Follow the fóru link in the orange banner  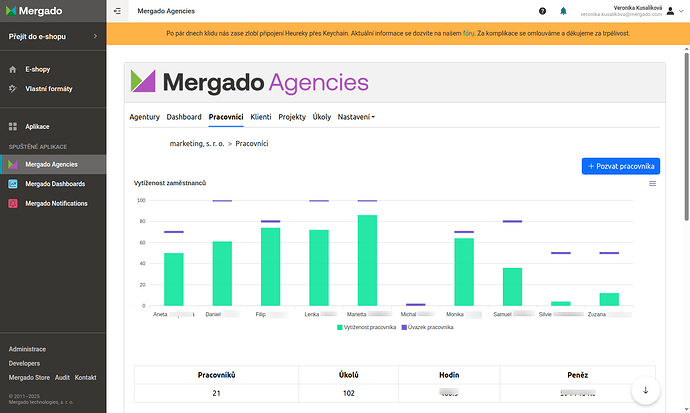pyautogui.click(x=466, y=33)
